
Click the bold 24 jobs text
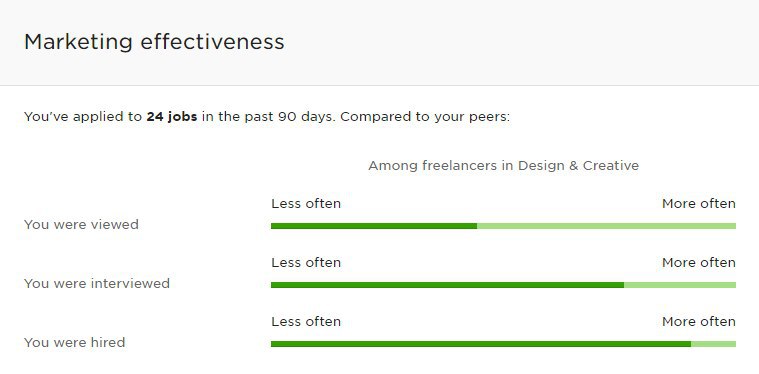point(172,117)
